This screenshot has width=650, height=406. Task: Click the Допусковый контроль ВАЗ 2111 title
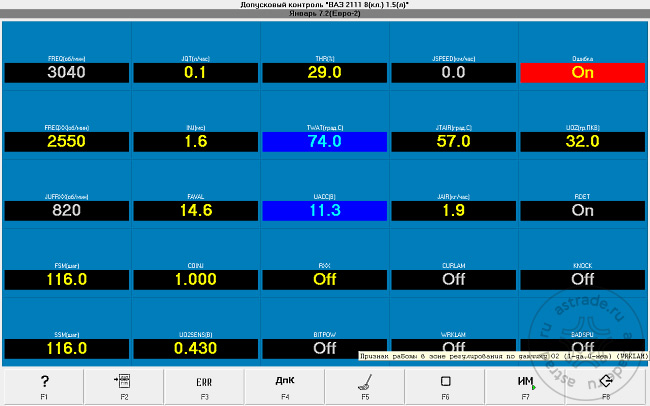[325, 5]
